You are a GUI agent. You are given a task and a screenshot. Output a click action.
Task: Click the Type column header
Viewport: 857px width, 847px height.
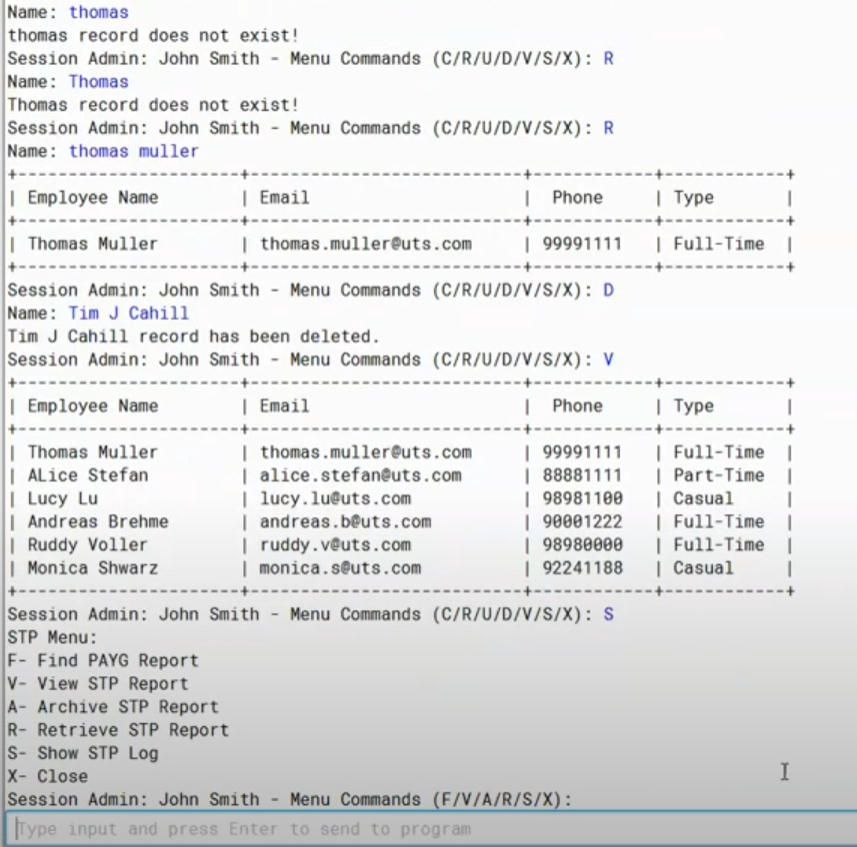(693, 406)
